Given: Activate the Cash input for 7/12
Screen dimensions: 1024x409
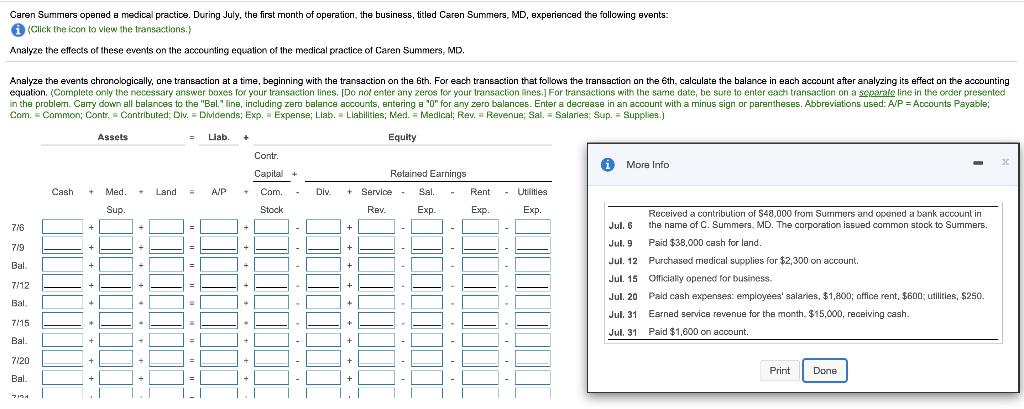Looking at the screenshot, I should click(63, 284).
